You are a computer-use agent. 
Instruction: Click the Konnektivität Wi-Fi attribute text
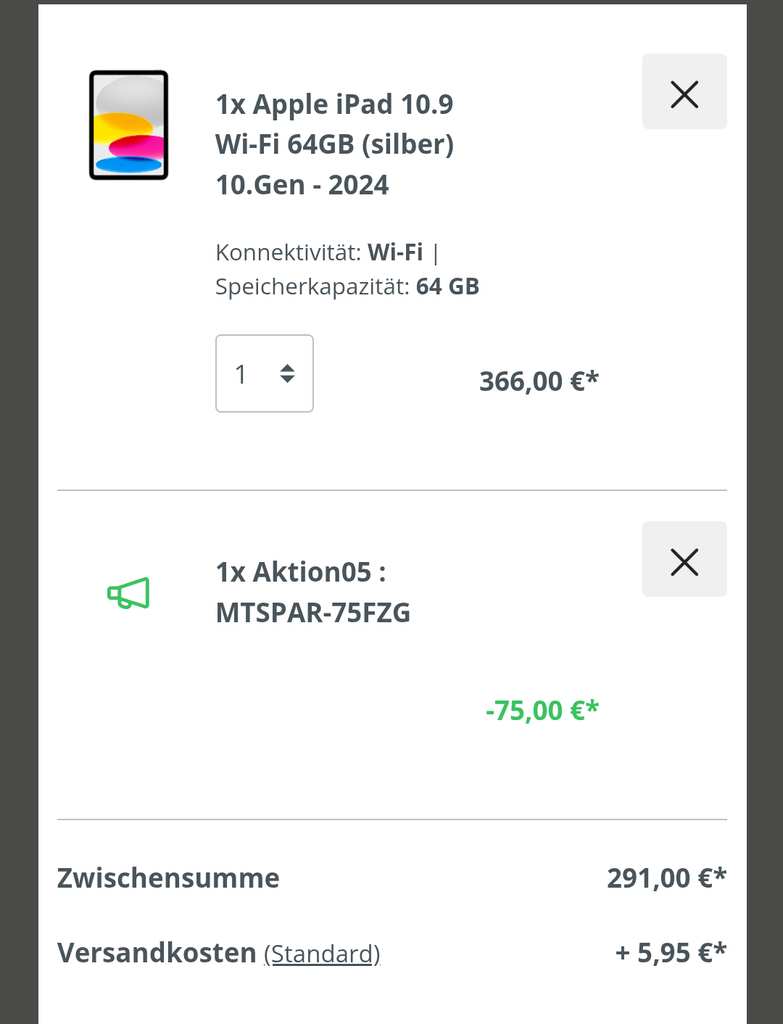tap(327, 252)
